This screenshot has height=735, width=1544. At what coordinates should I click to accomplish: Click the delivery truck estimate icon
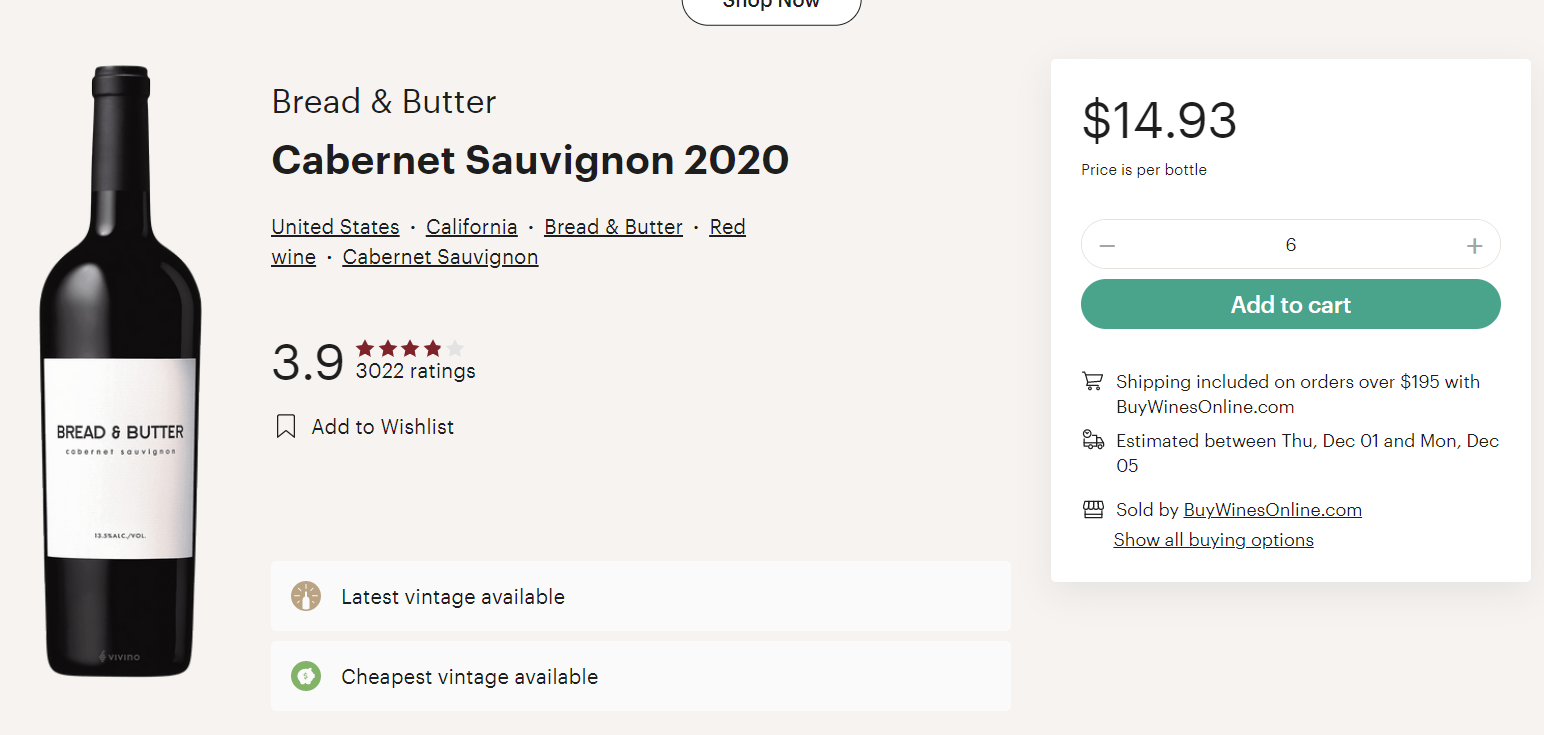tap(1092, 440)
